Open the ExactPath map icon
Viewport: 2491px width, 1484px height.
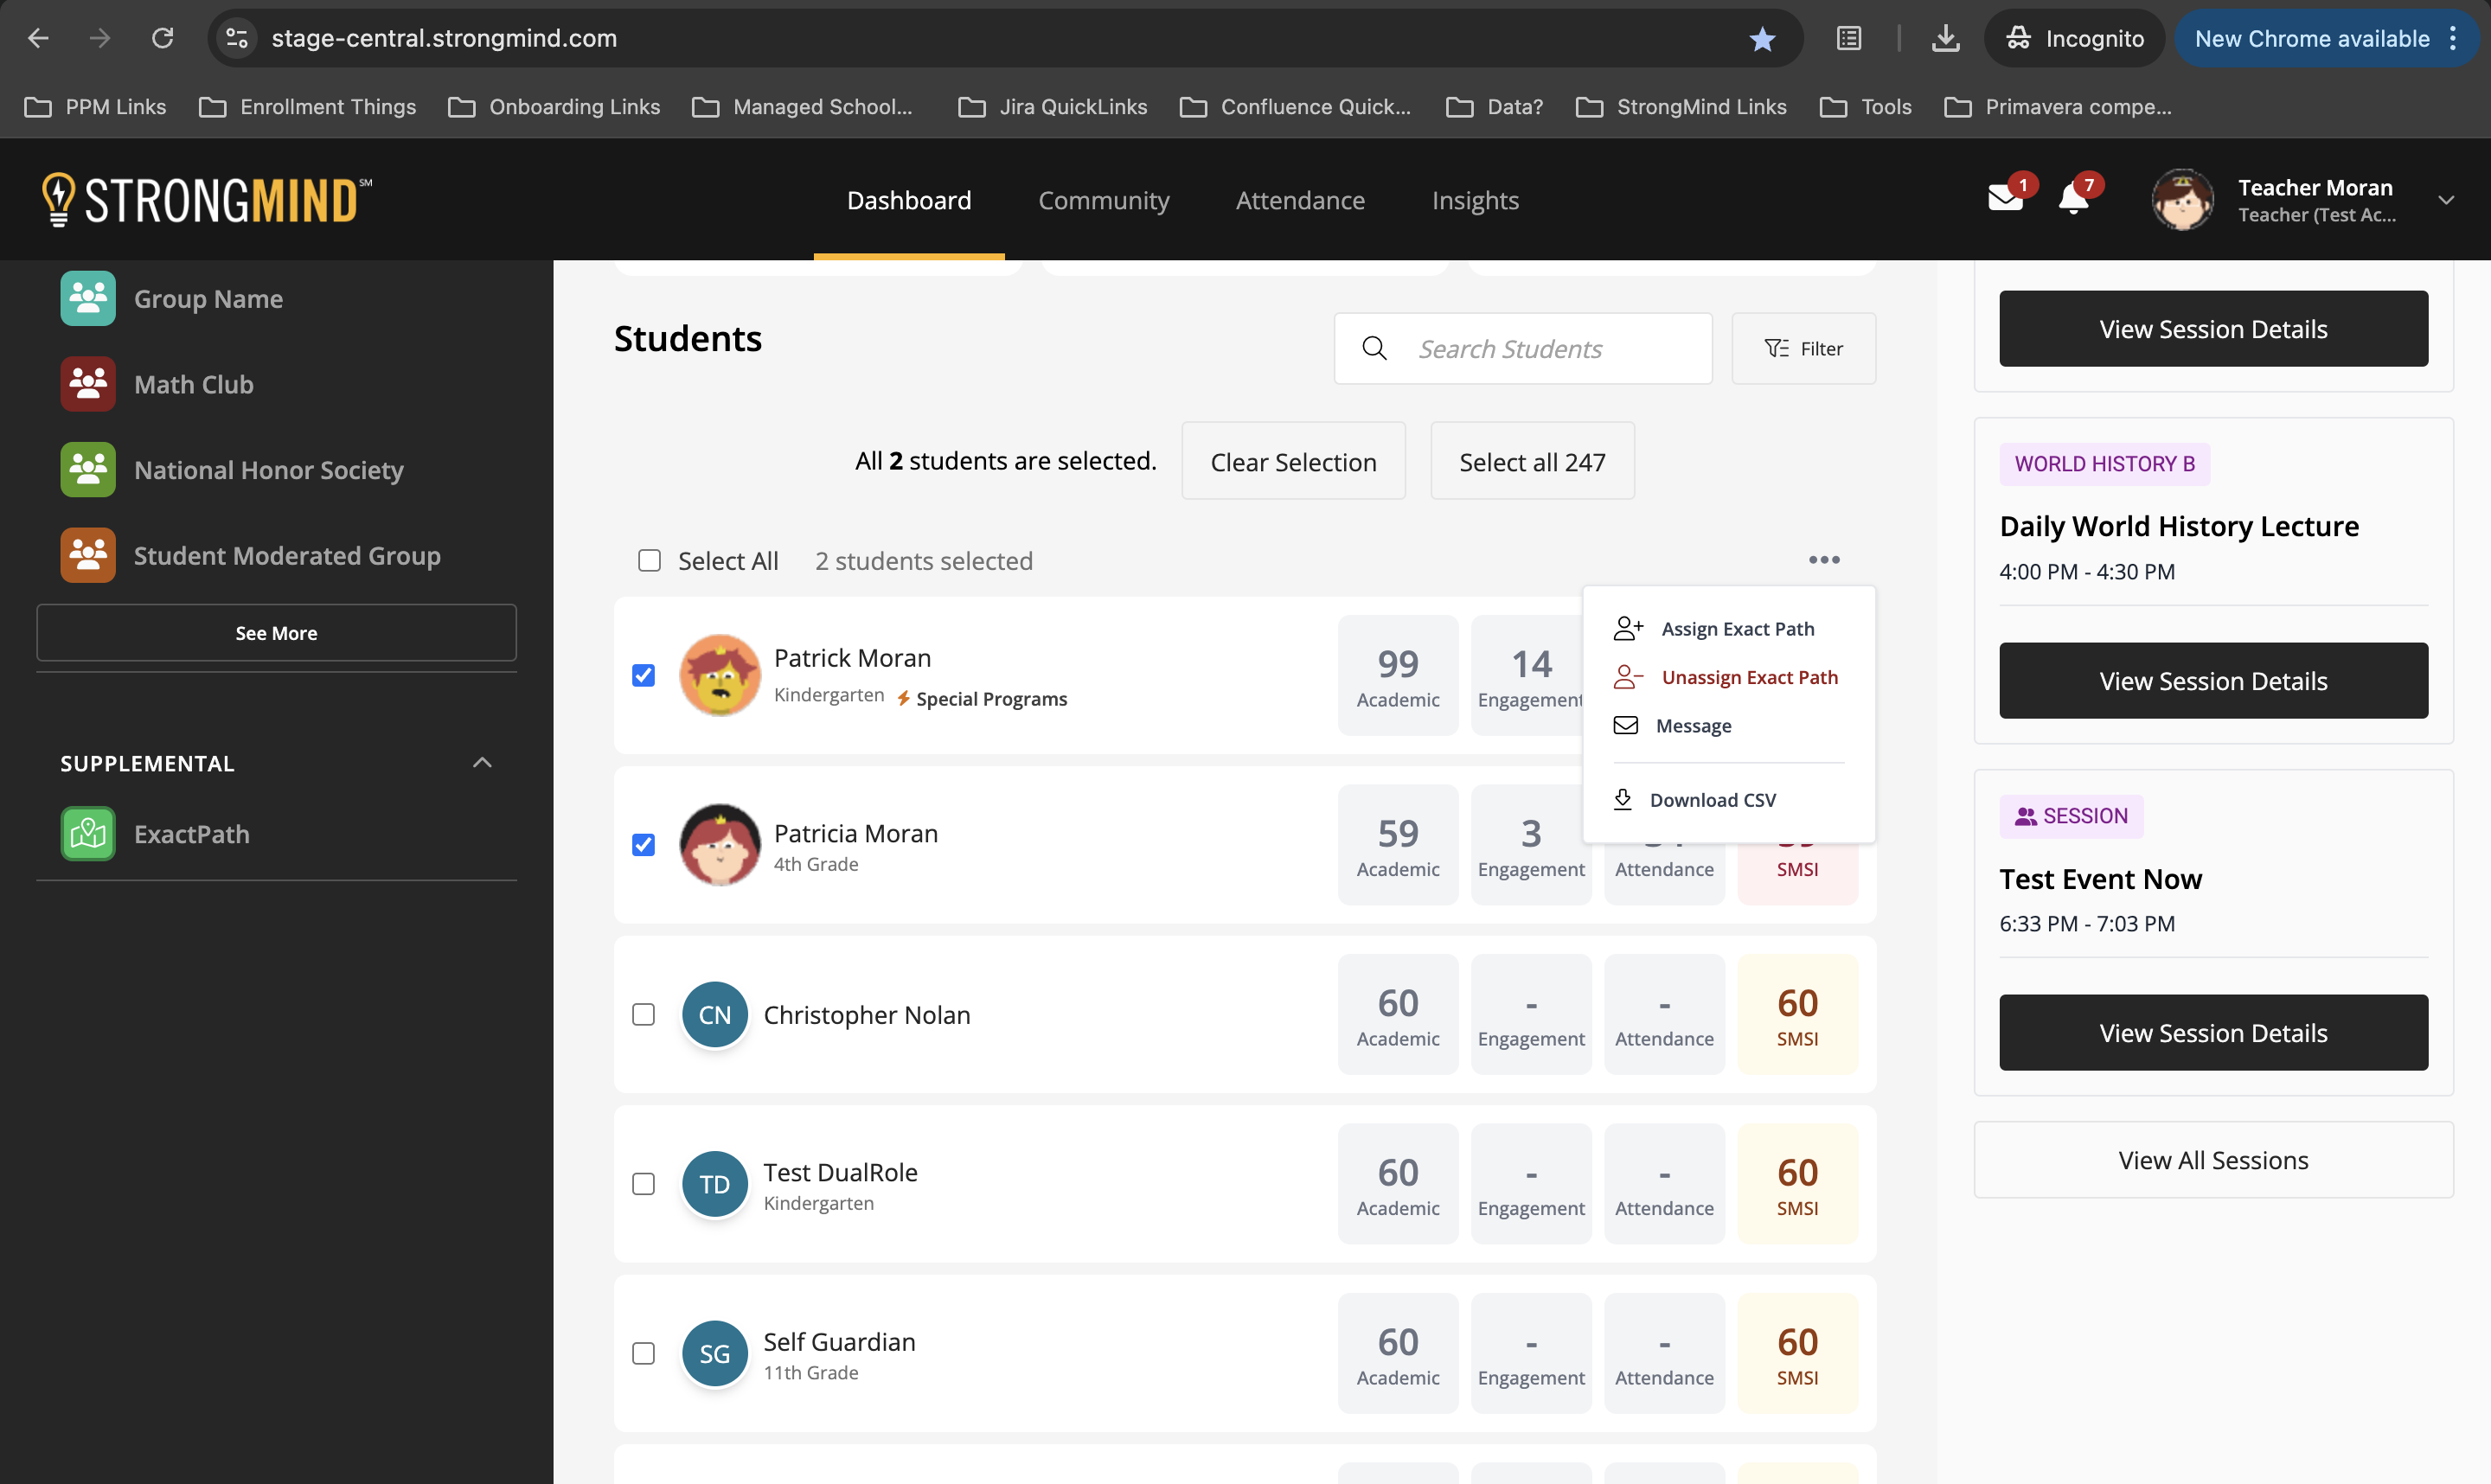click(88, 833)
